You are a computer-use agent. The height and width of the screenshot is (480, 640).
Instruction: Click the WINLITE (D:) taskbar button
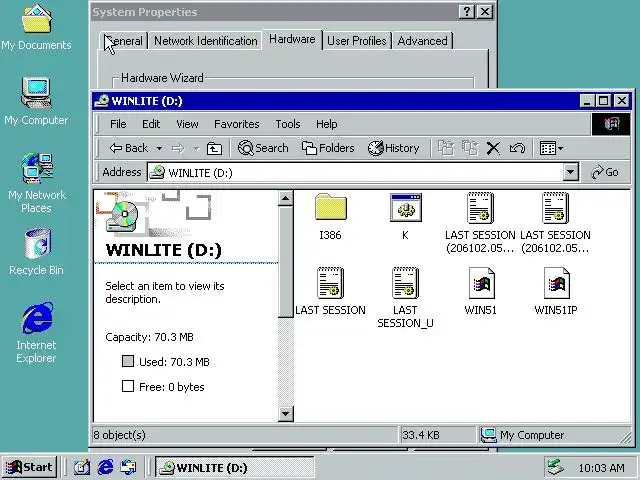(234, 467)
